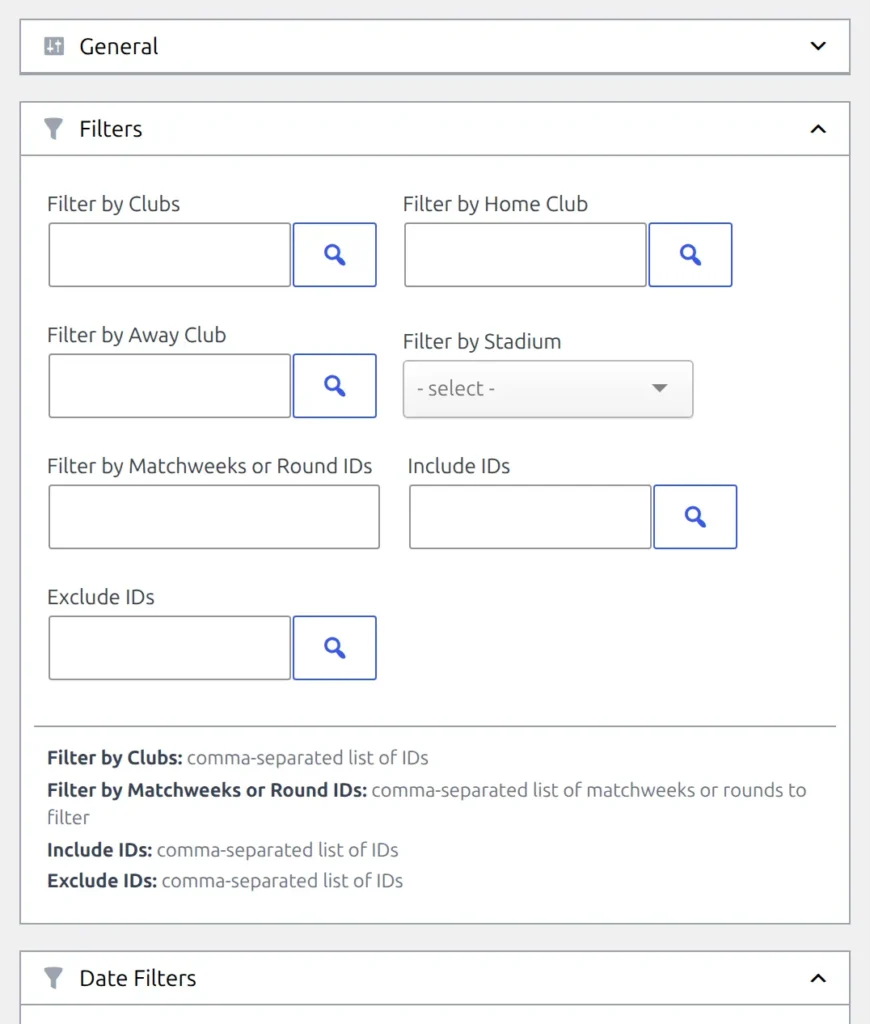Click the search icon for Filter by Clubs
Image resolution: width=870 pixels, height=1024 pixels.
point(334,255)
